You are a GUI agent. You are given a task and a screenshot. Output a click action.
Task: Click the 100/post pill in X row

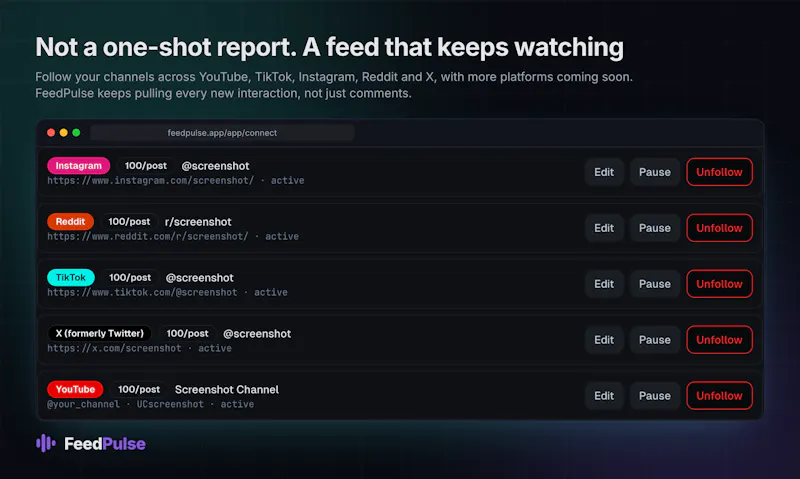tap(187, 333)
